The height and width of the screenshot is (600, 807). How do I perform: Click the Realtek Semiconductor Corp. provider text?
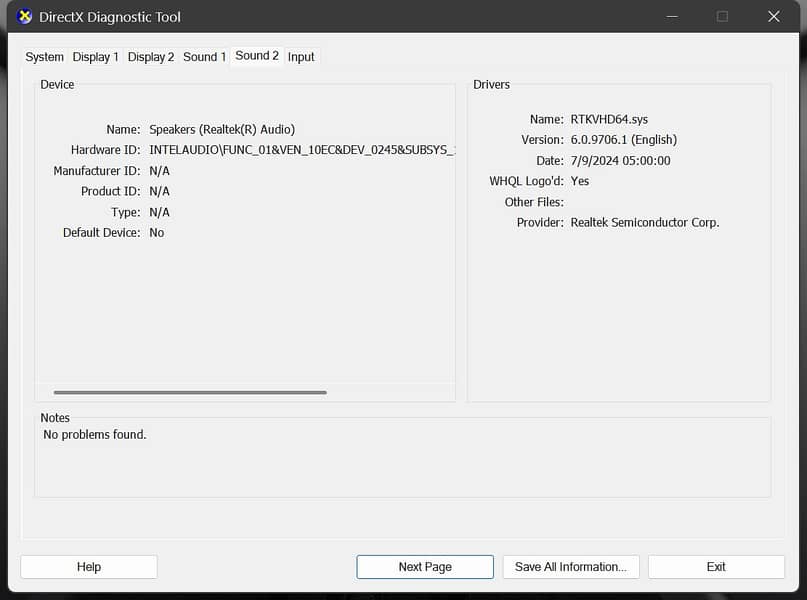click(x=644, y=223)
